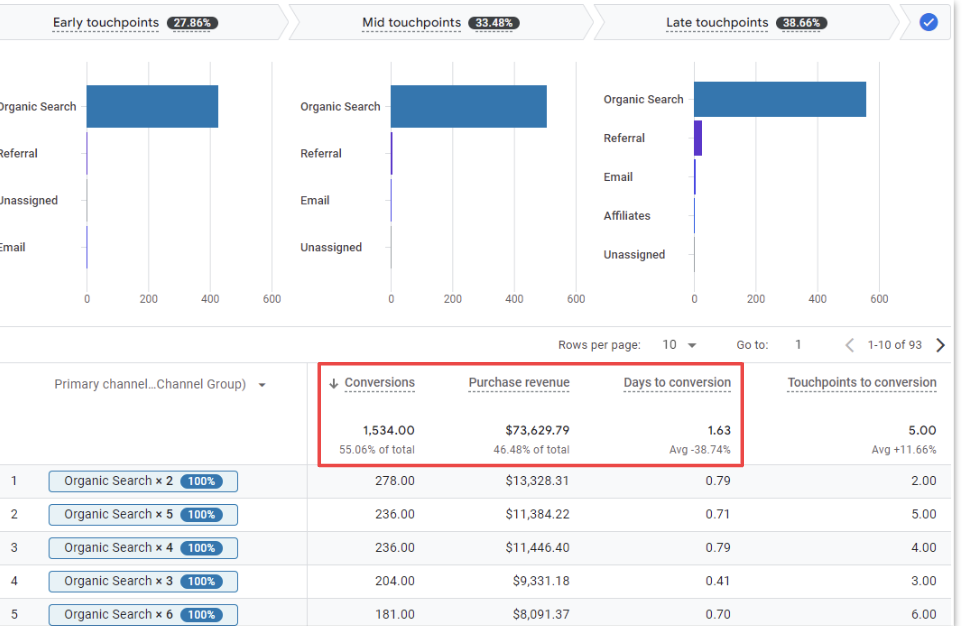Click Organic Search bar in Mid touchpoints chart
Viewport: 962px width, 626px height.
point(469,106)
